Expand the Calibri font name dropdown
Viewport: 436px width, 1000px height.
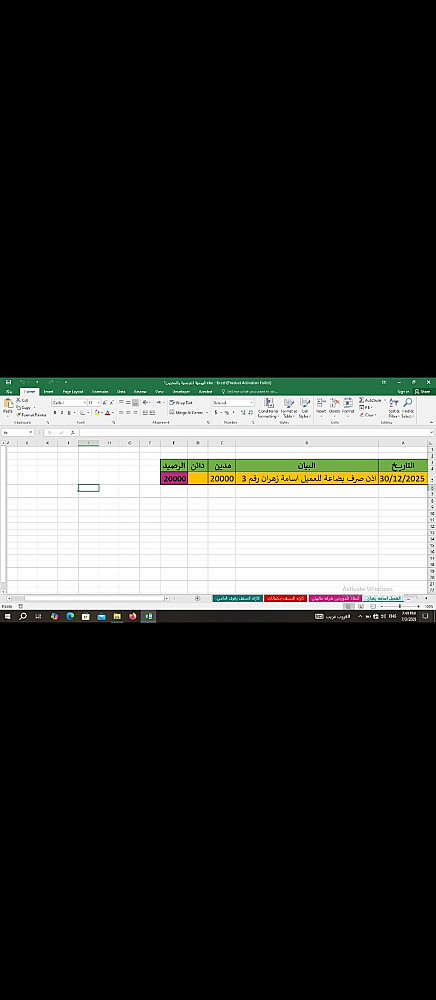84,402
